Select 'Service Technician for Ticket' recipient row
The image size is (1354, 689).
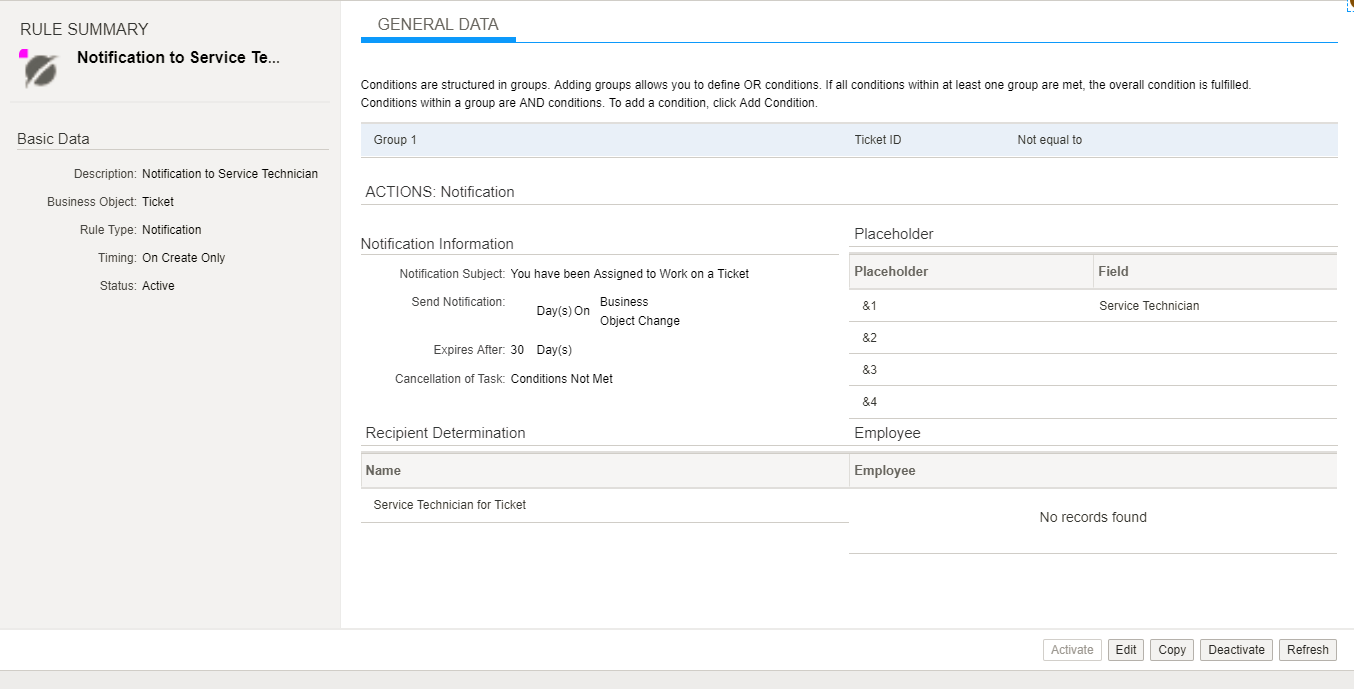pos(605,505)
